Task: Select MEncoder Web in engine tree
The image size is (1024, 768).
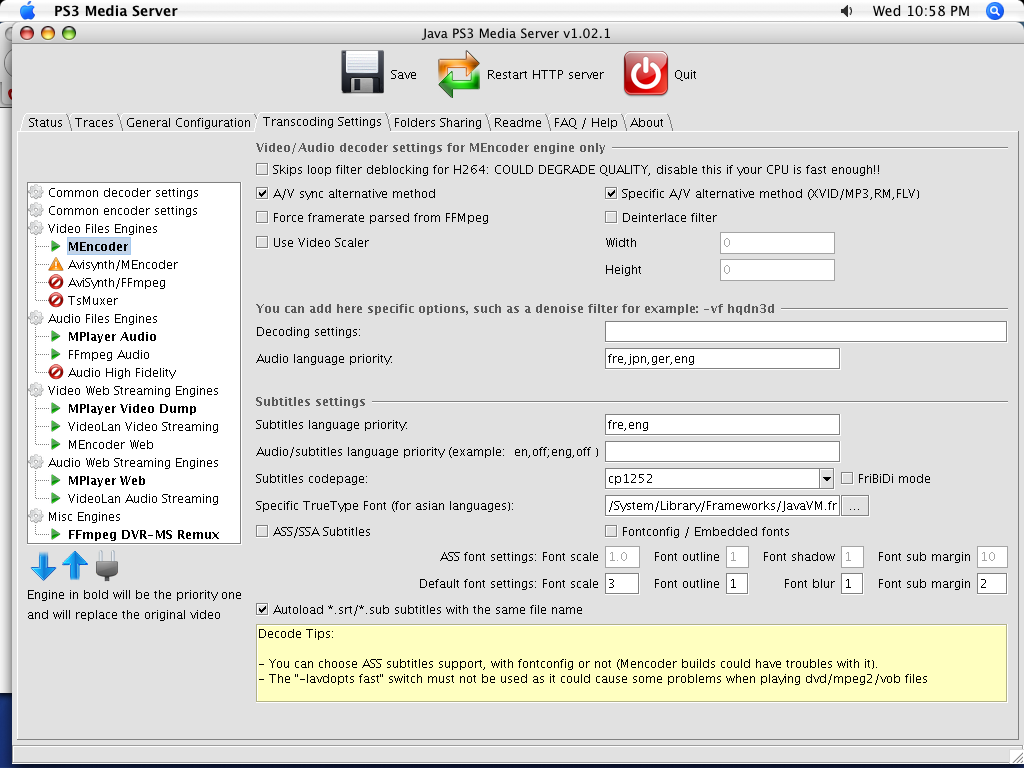Action: click(x=110, y=445)
